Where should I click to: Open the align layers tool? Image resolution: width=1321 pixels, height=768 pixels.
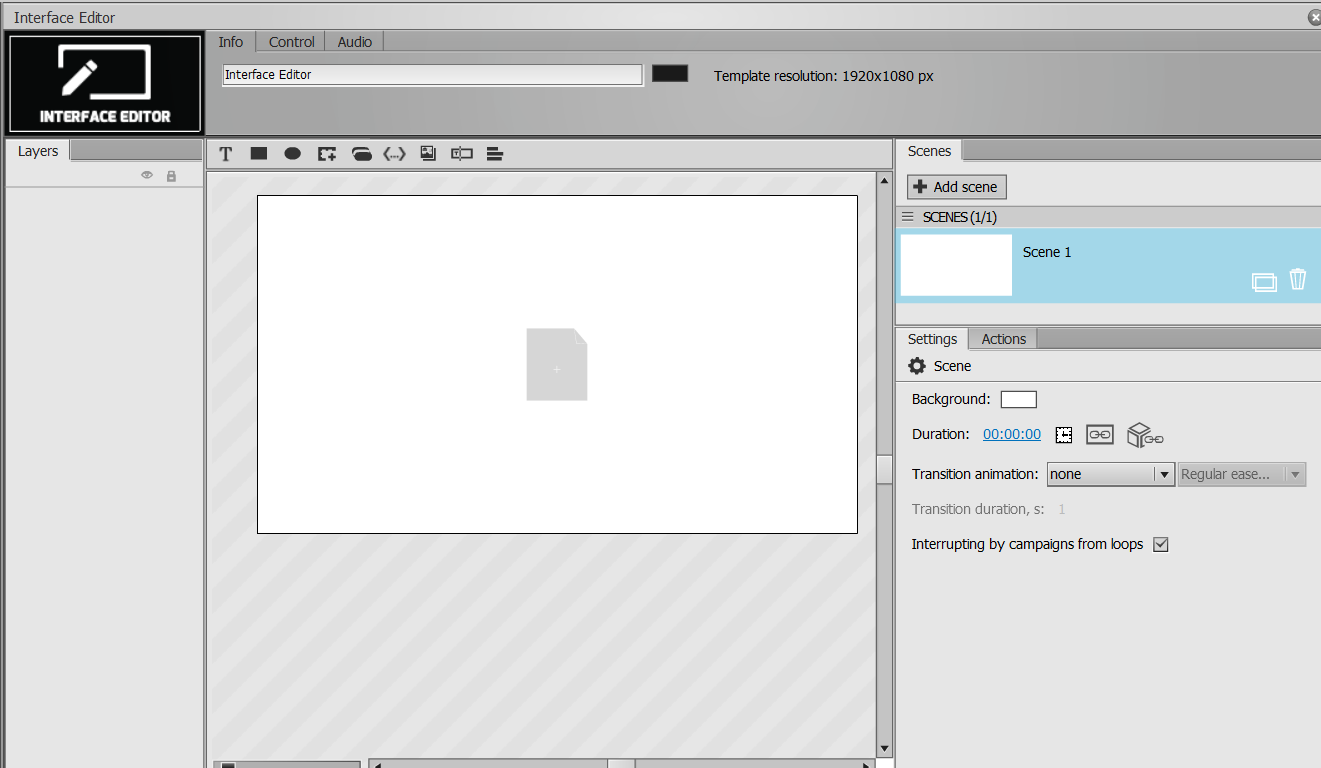pos(494,154)
